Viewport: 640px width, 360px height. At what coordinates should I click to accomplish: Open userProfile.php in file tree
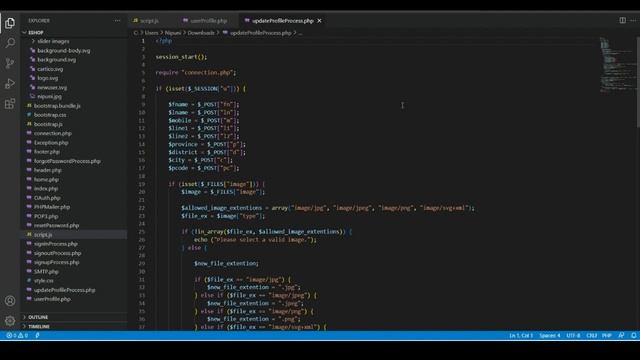click(x=52, y=299)
